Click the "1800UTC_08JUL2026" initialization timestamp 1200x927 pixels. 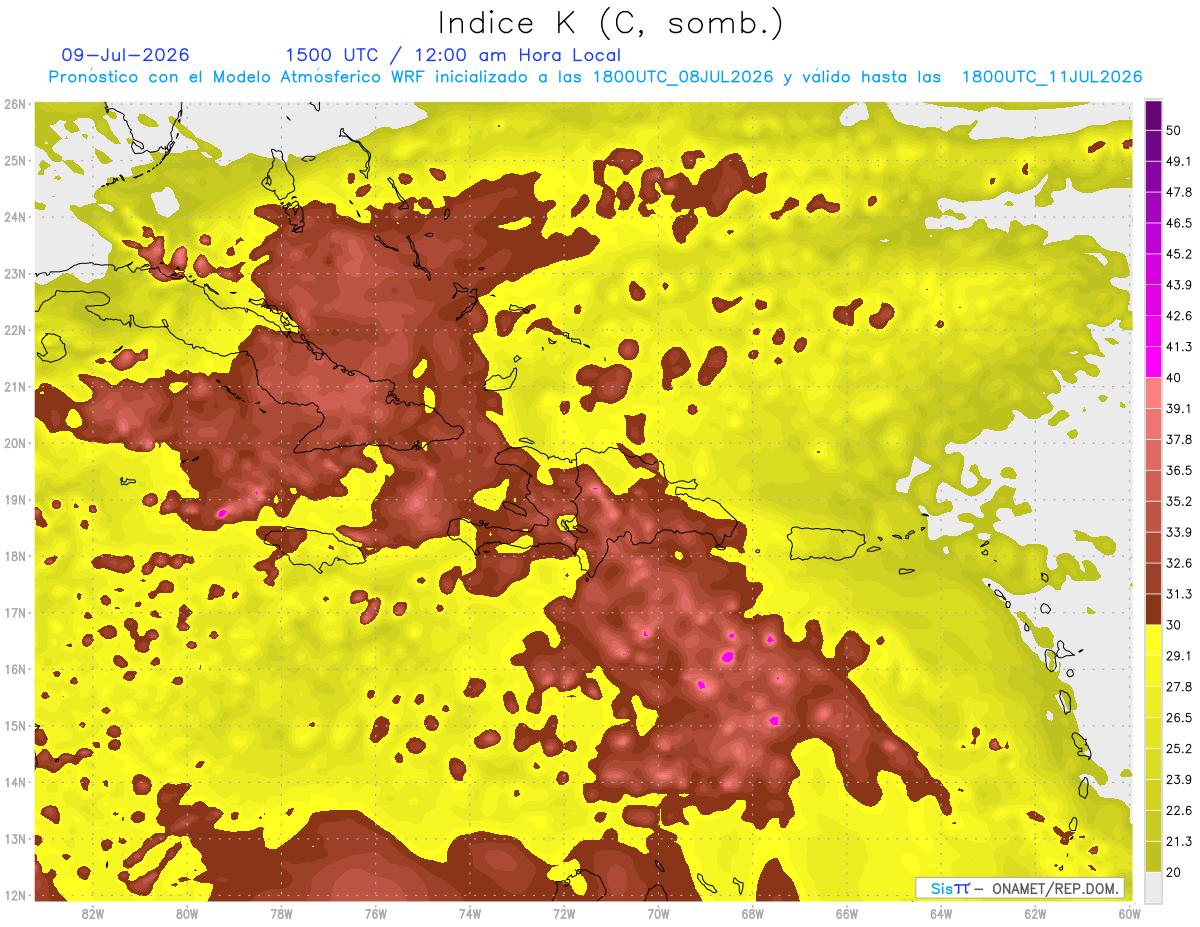tap(683, 77)
